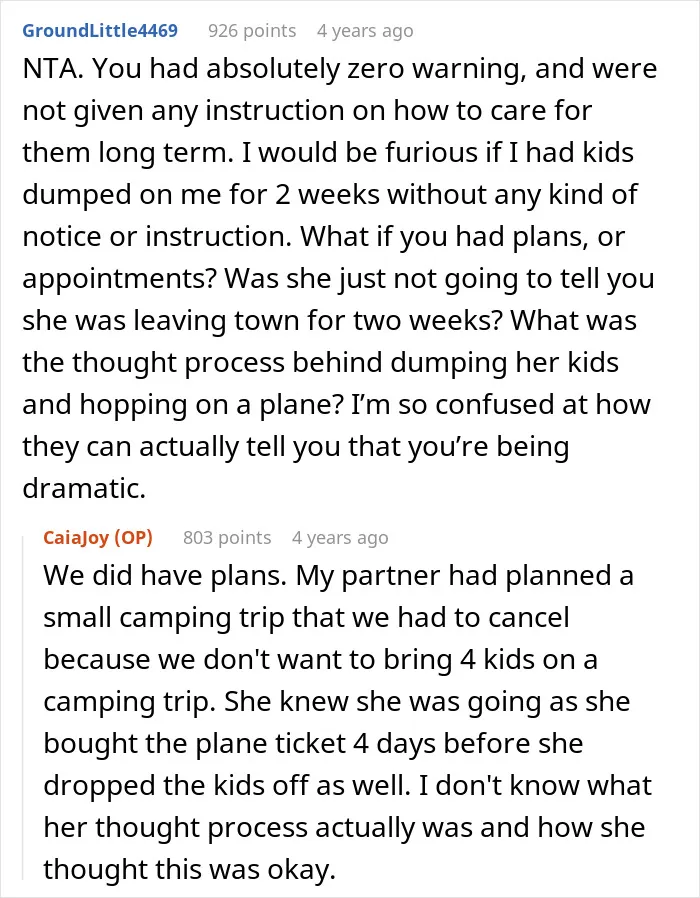The height and width of the screenshot is (898, 700).
Task: Open GroundLittle4469's user profile
Action: click(100, 30)
